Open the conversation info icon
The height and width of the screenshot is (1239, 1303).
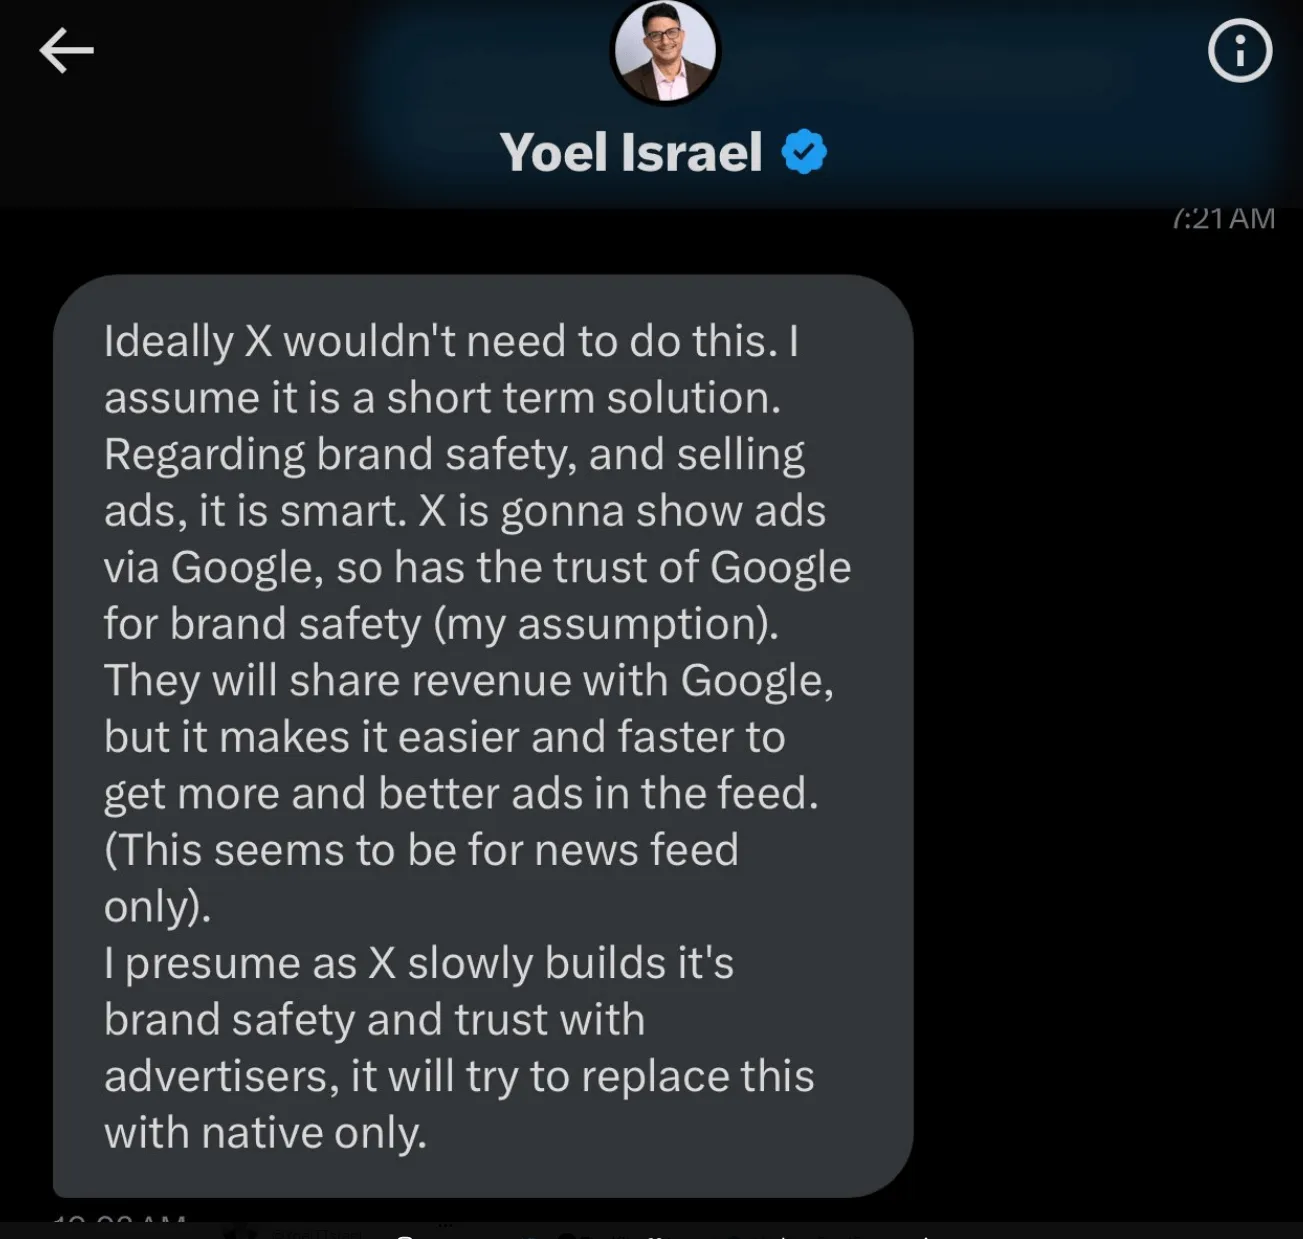click(1239, 50)
